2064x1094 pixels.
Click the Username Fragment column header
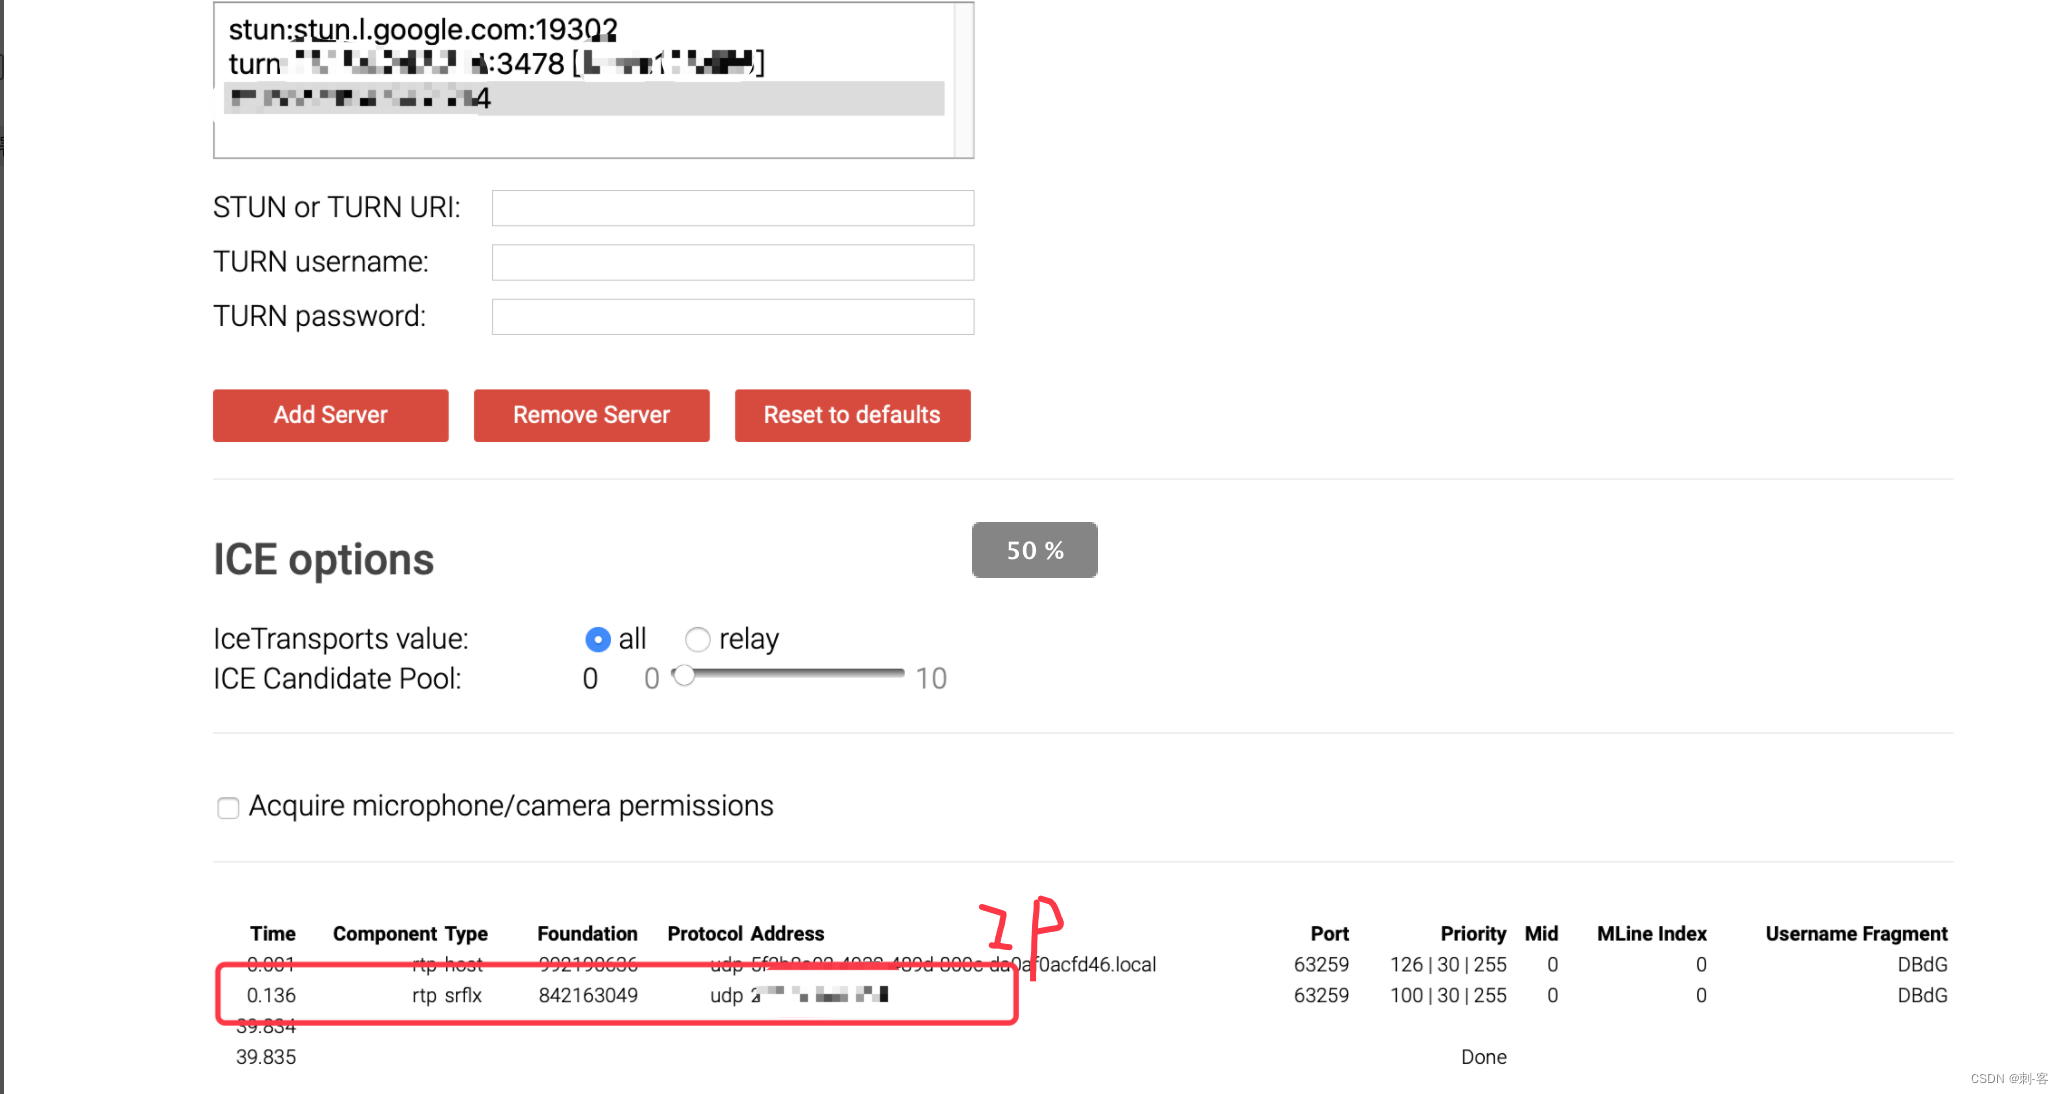[x=1855, y=933]
